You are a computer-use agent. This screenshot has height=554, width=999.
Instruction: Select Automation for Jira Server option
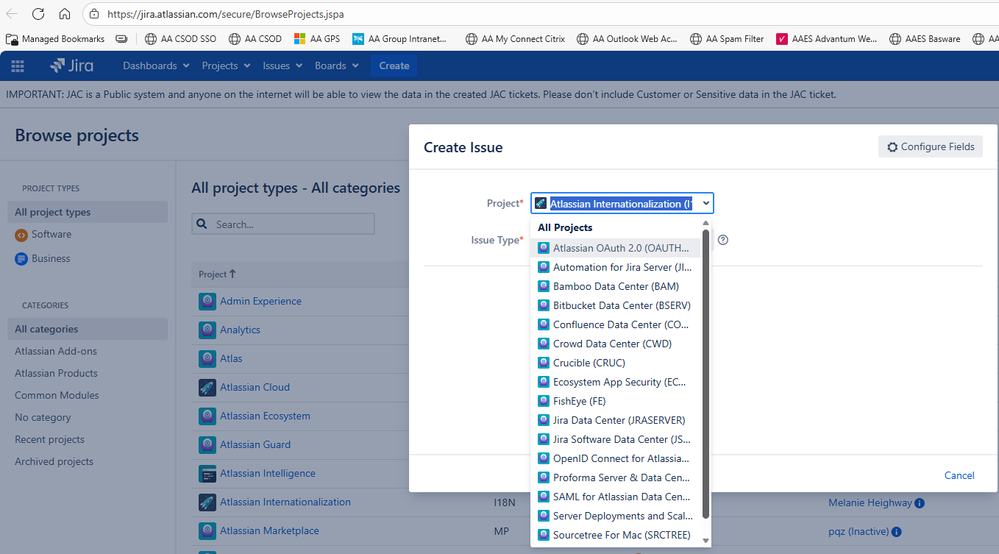coord(615,267)
